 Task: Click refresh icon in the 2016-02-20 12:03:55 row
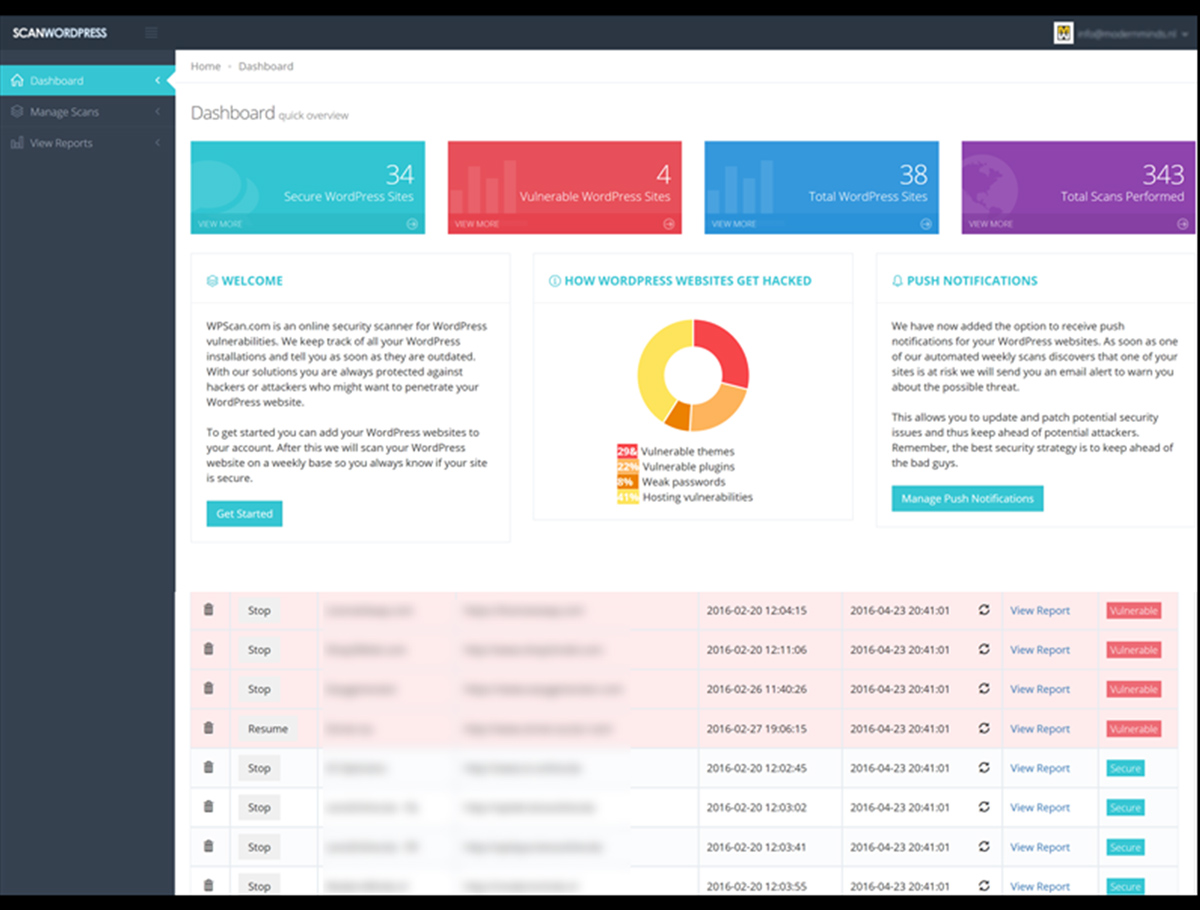[x=984, y=885]
